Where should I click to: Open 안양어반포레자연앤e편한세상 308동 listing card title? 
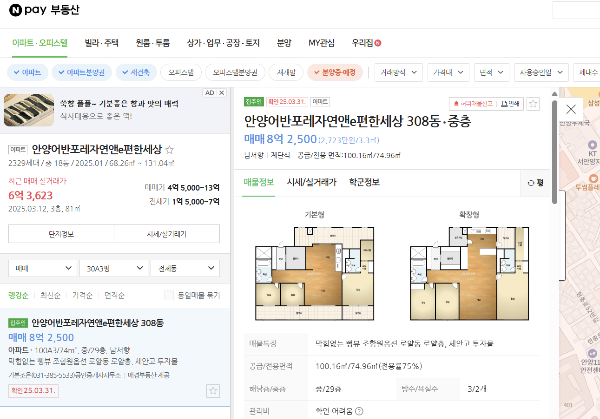97,323
